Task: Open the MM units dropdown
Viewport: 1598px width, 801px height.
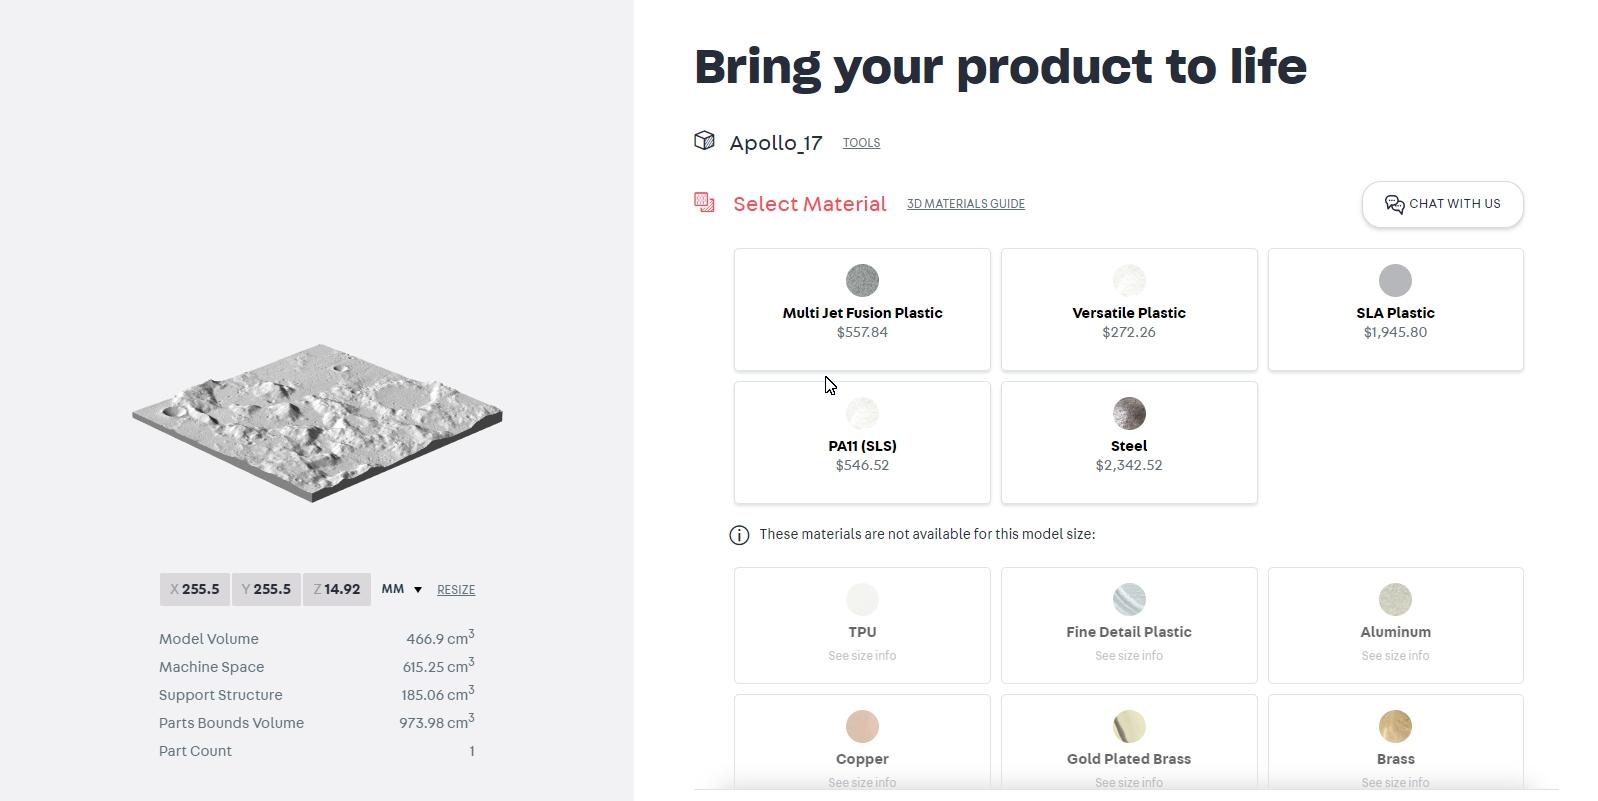Action: coord(402,589)
